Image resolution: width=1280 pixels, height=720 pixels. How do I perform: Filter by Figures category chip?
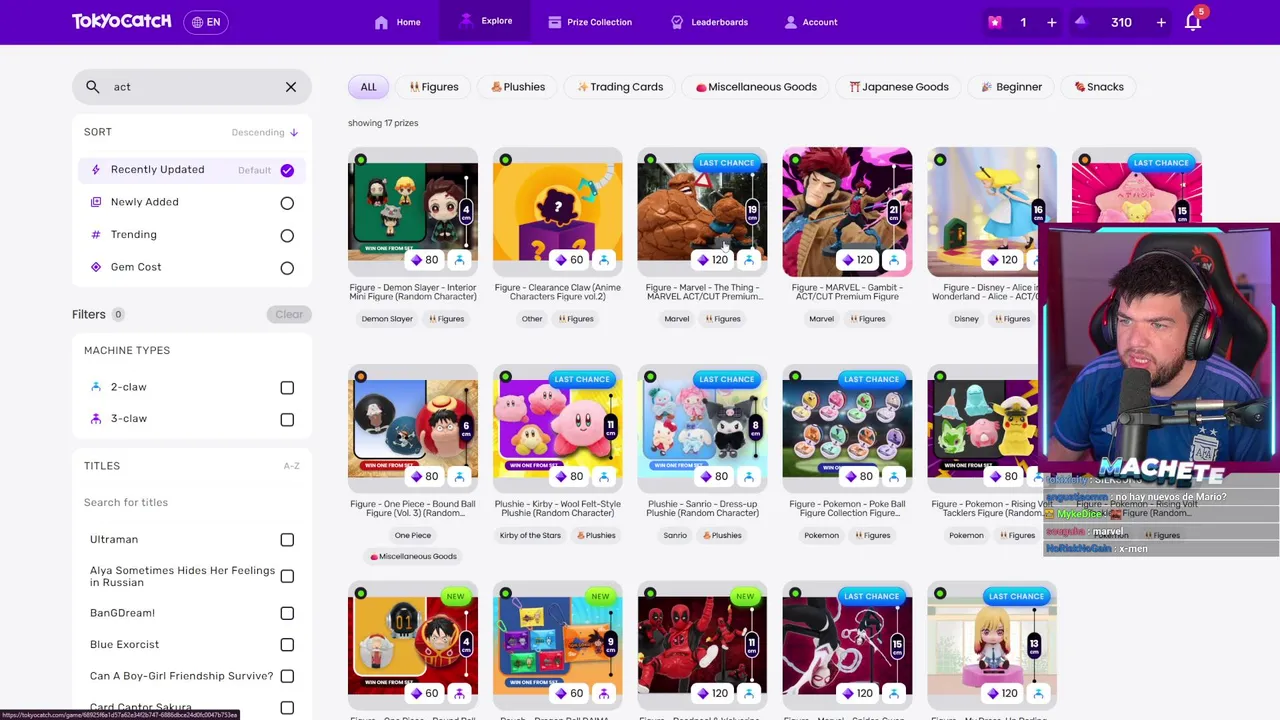(434, 87)
